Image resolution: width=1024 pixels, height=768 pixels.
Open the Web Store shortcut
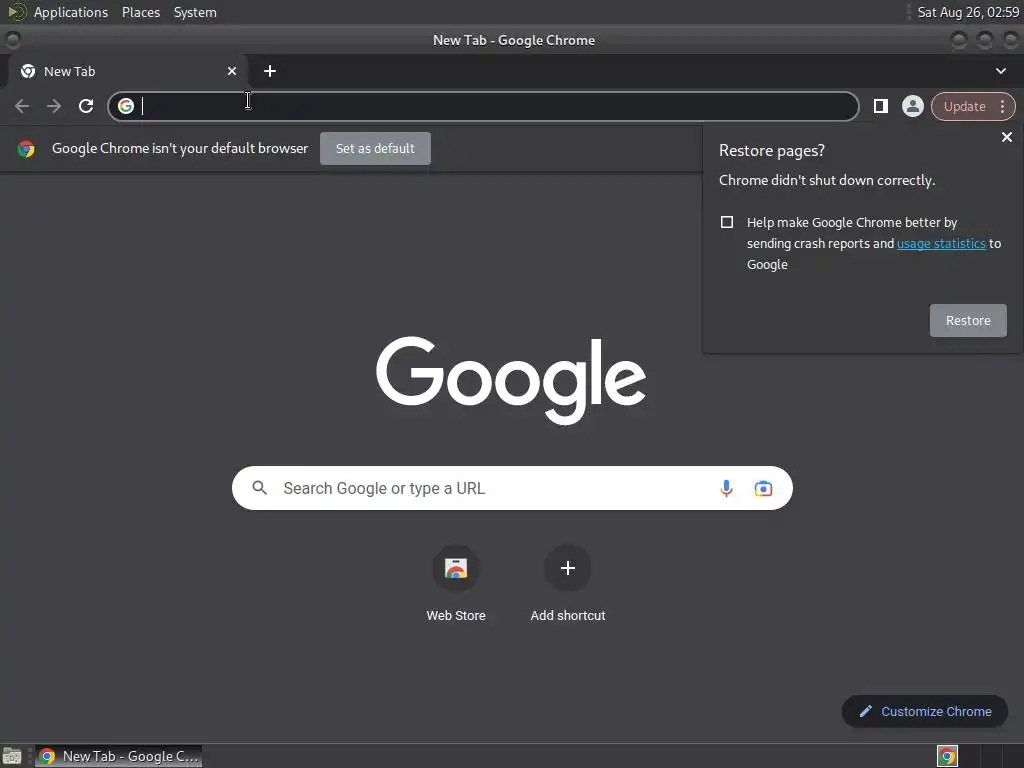(x=456, y=568)
